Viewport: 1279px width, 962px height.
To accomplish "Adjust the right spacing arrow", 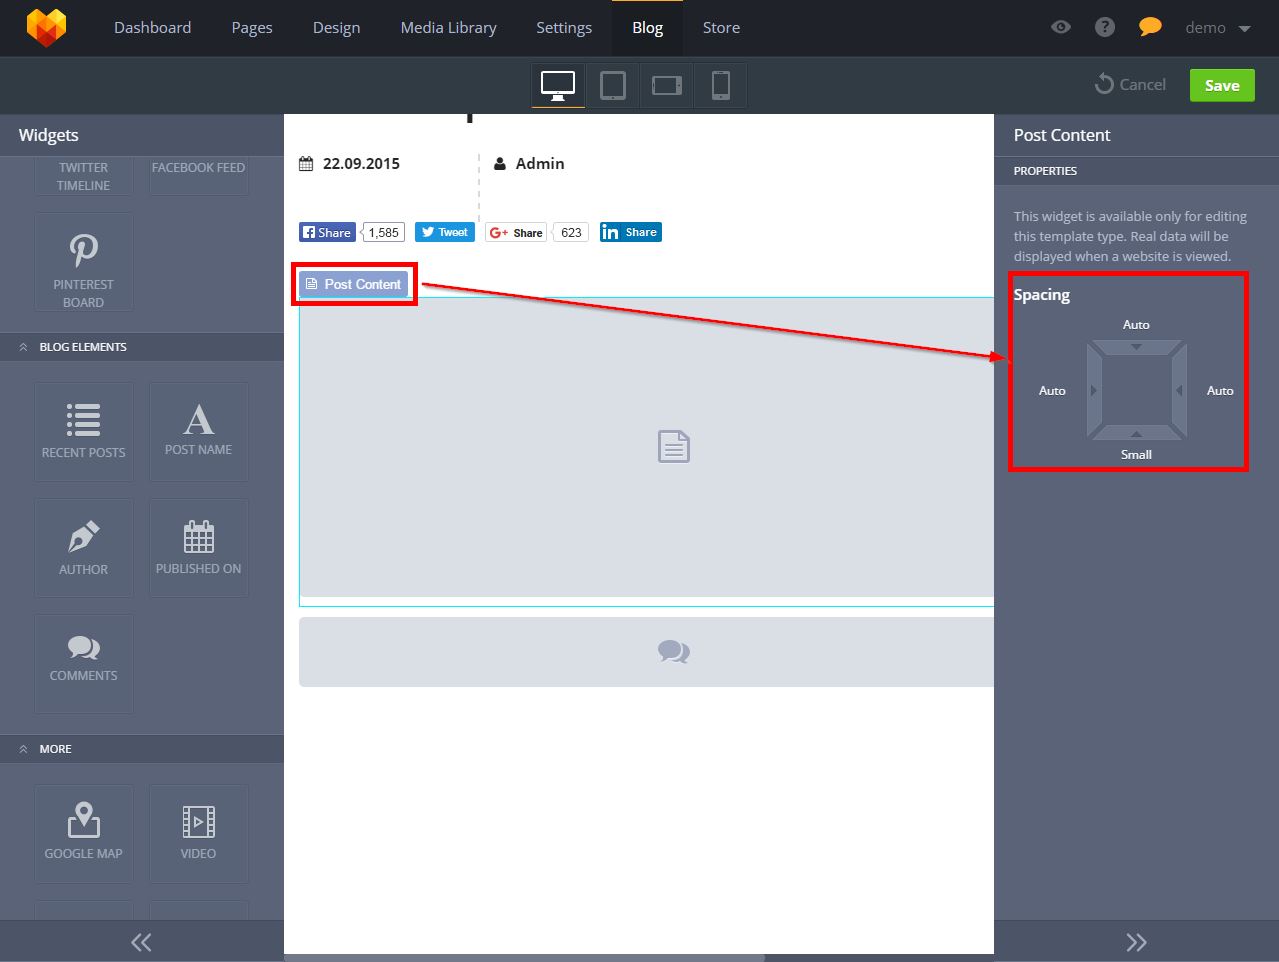I will click(x=1180, y=390).
